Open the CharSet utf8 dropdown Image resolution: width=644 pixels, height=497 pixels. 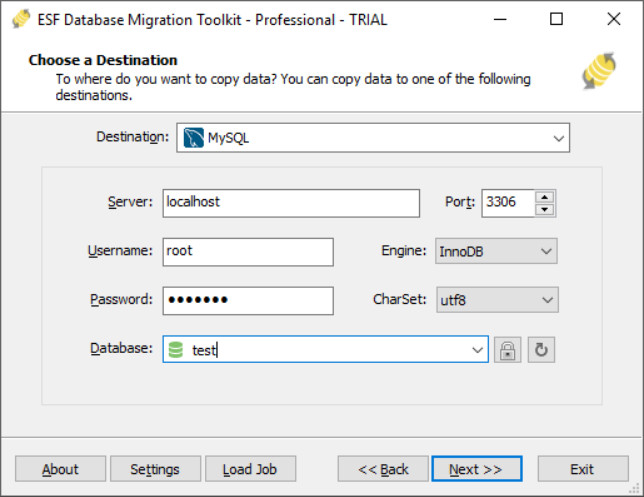click(545, 299)
